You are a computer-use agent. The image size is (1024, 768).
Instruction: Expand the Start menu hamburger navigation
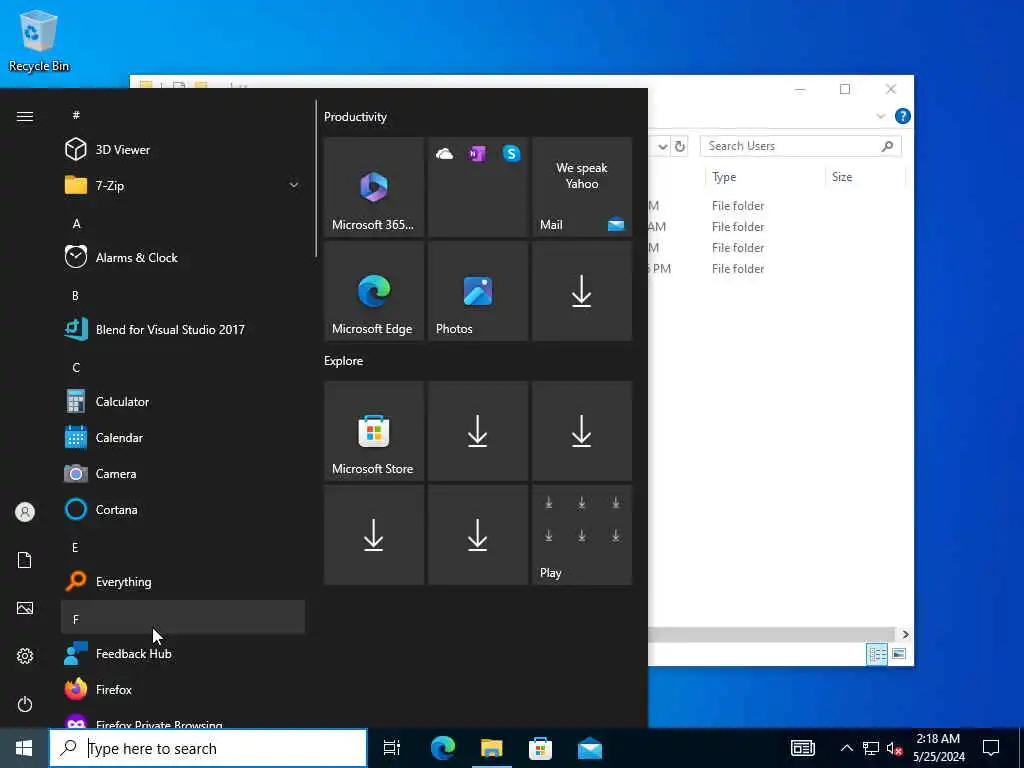click(x=25, y=116)
